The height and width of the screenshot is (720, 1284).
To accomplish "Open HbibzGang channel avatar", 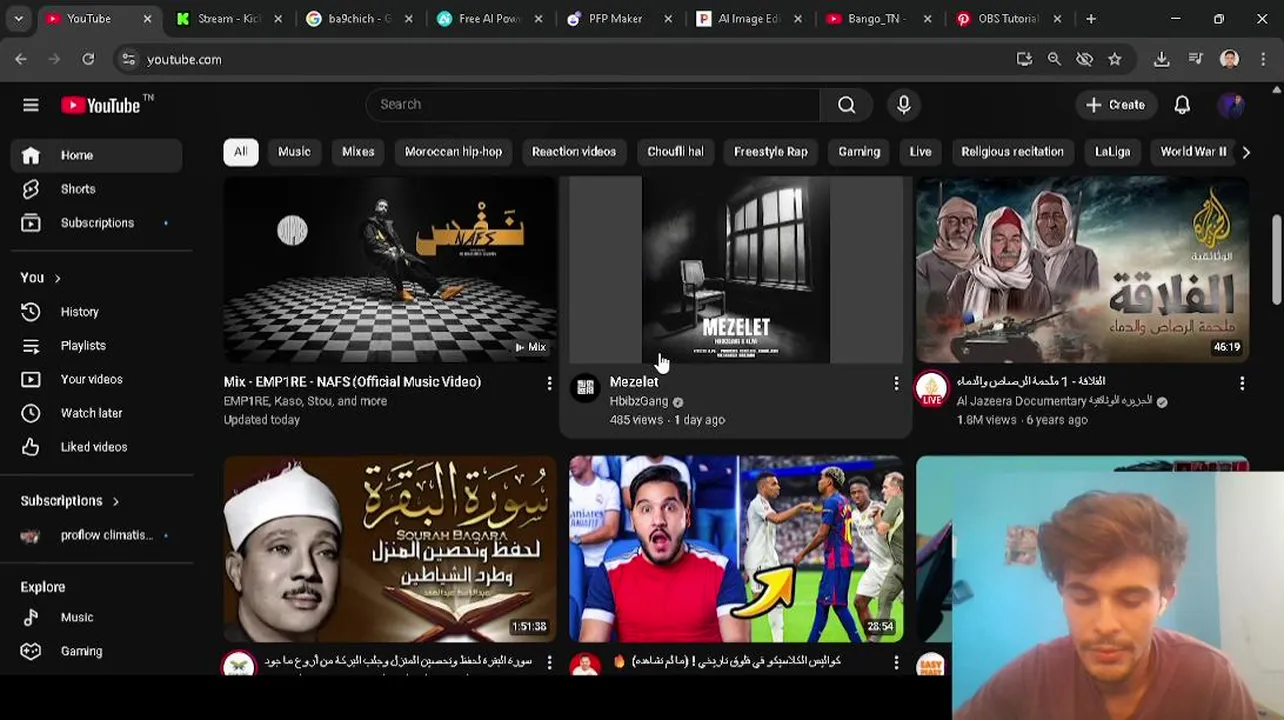I will 585,388.
